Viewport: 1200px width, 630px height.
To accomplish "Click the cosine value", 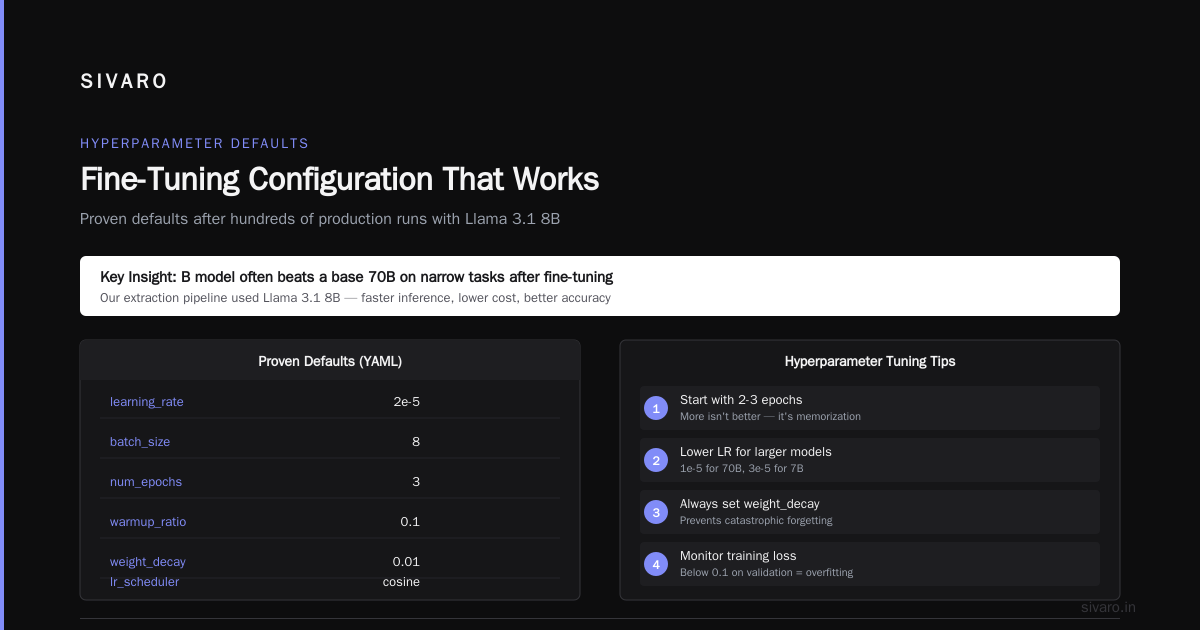I will point(401,582).
